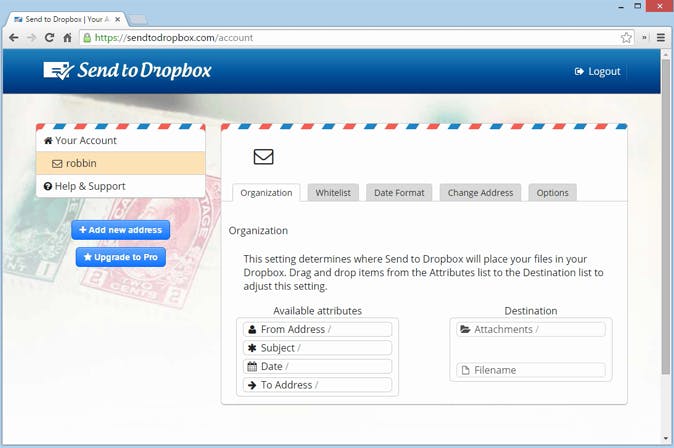Reload the page with the refresh icon
The image size is (674, 448).
tap(49, 38)
